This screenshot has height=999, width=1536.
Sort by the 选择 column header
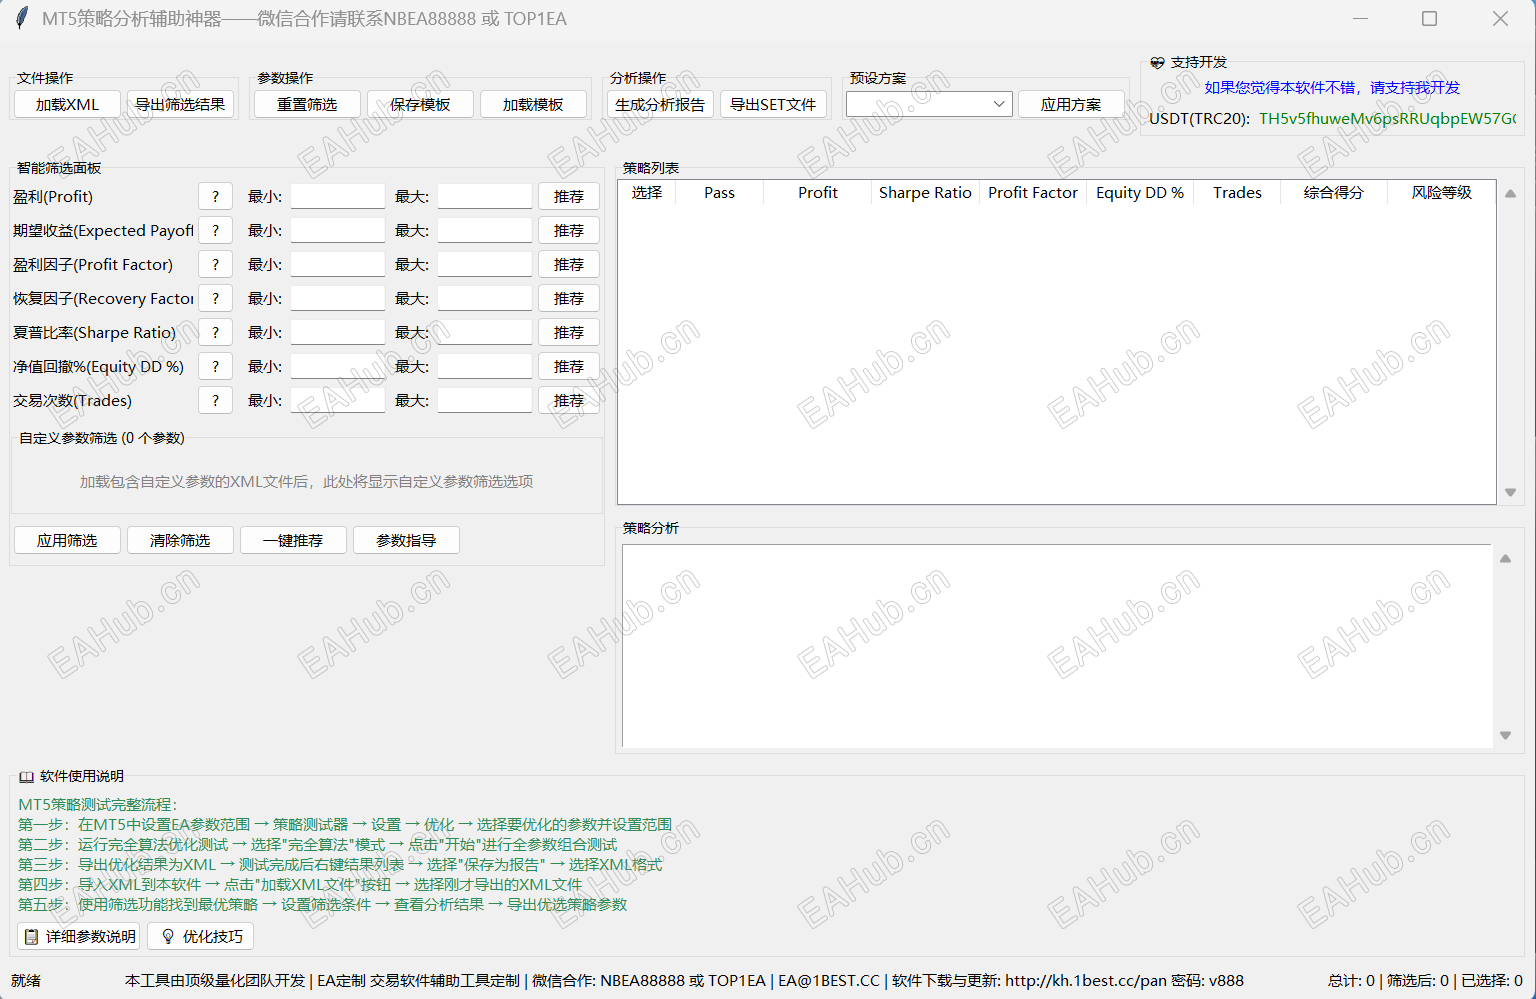click(x=647, y=193)
